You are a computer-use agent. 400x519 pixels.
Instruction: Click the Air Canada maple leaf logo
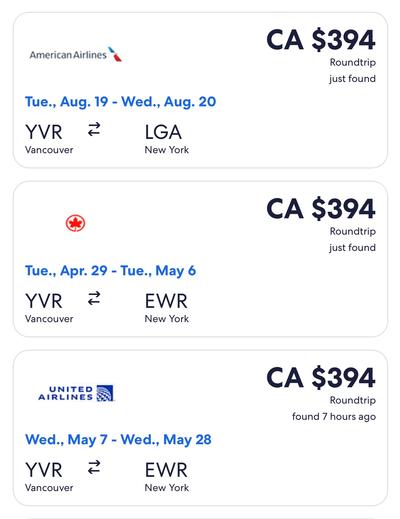coord(75,223)
